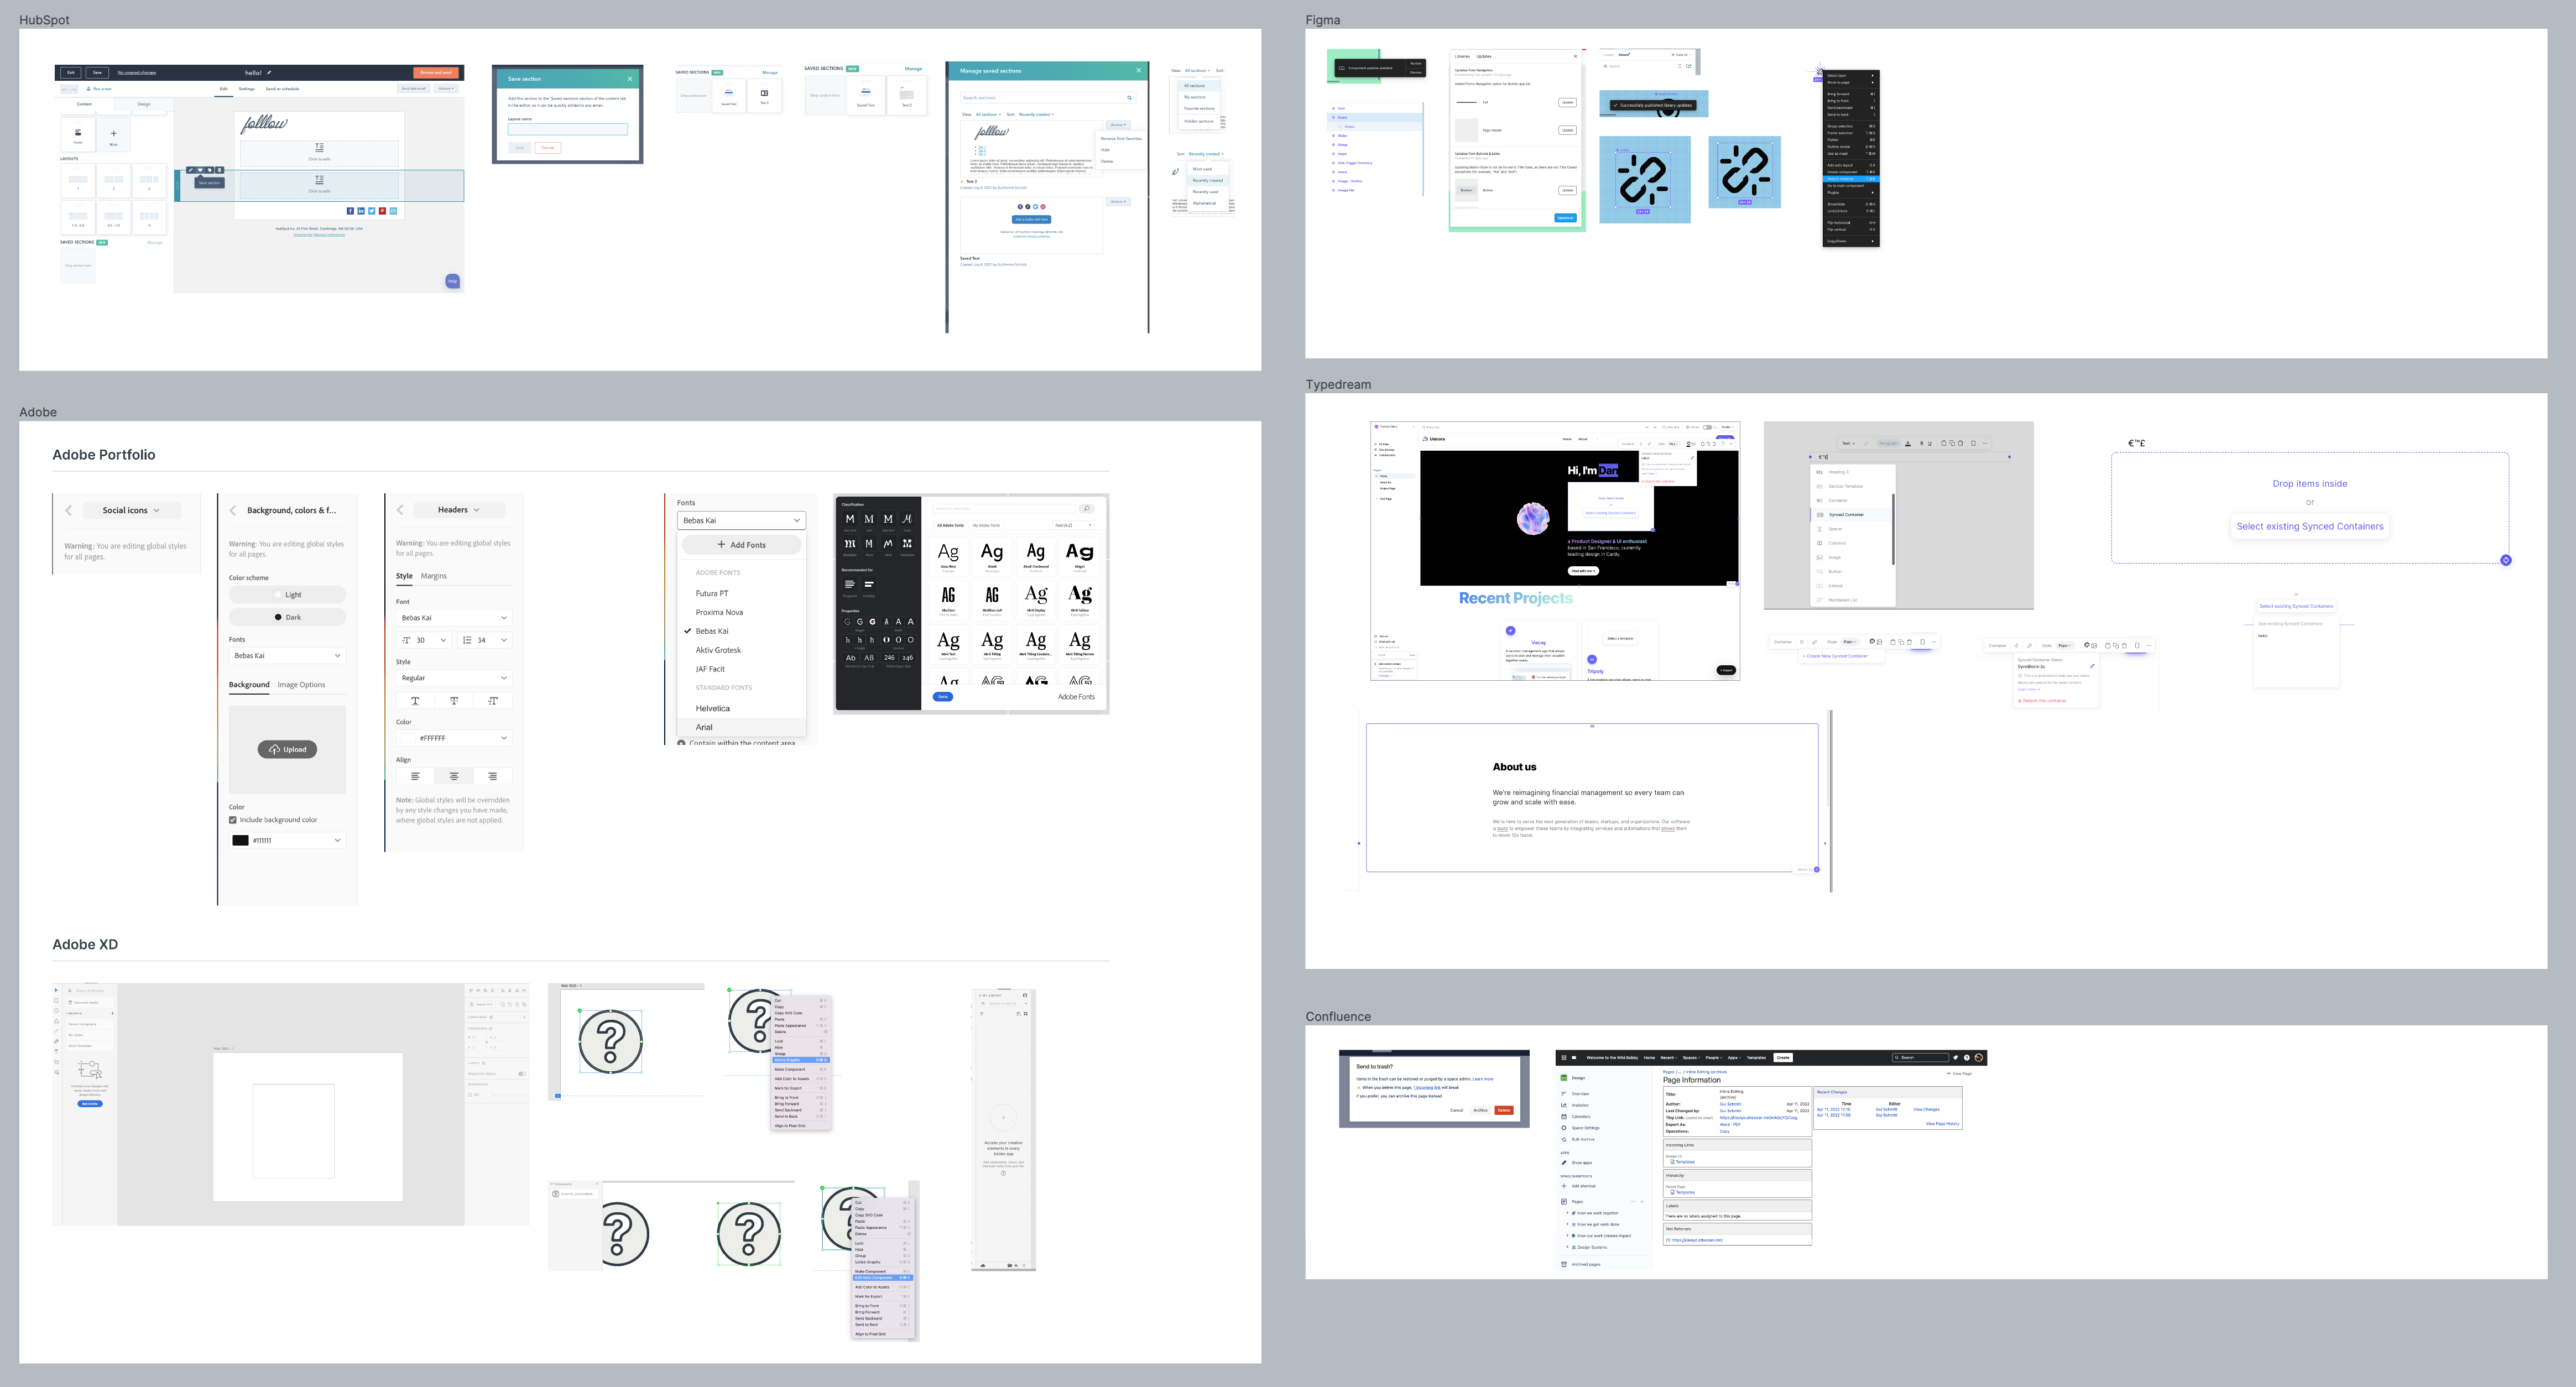Click LinkedIn icon in HubSpot email footer
2576x1387 pixels.
point(361,211)
